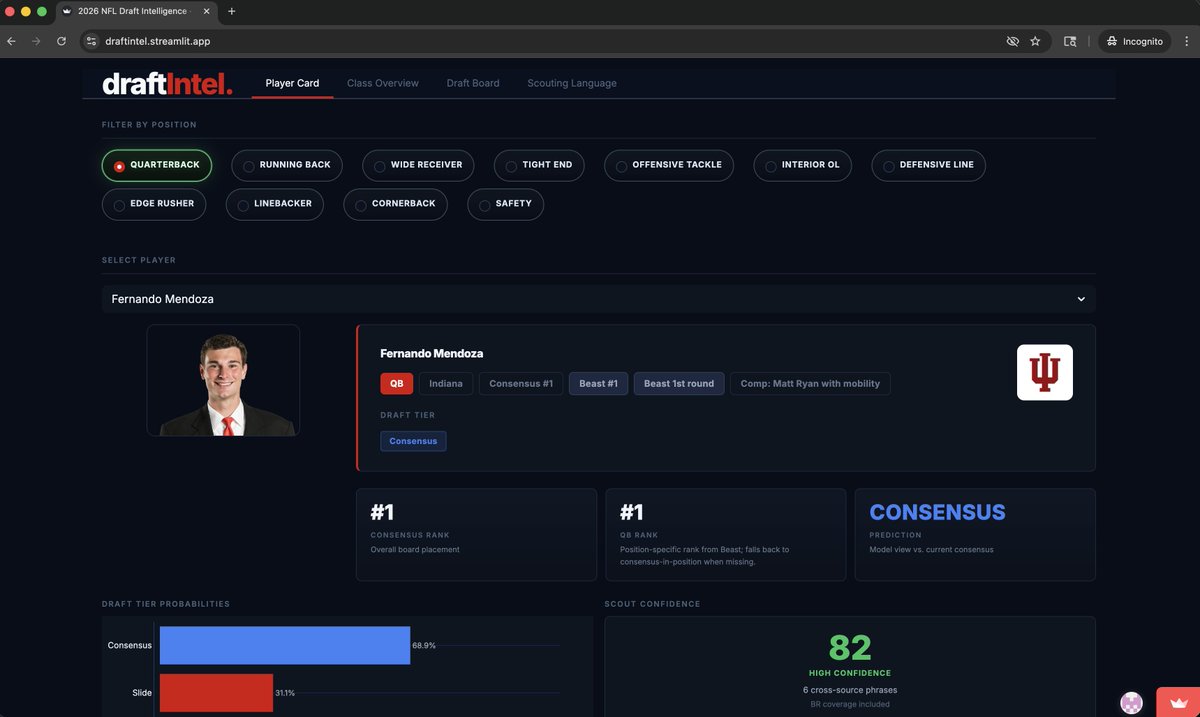This screenshot has height=717, width=1200.
Task: Click the tracking protection eye icon
Action: 1012,41
